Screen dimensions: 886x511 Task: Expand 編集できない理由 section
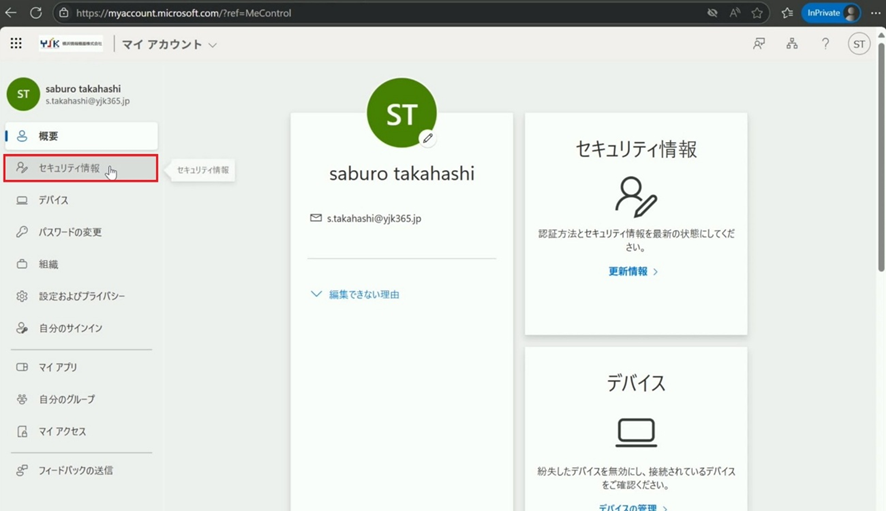click(x=356, y=294)
